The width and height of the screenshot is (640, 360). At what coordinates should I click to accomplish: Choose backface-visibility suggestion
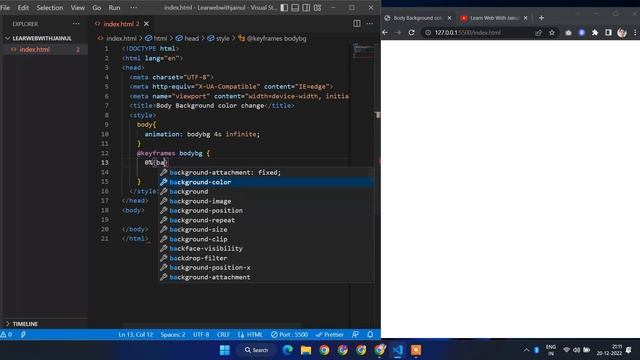pos(266,249)
